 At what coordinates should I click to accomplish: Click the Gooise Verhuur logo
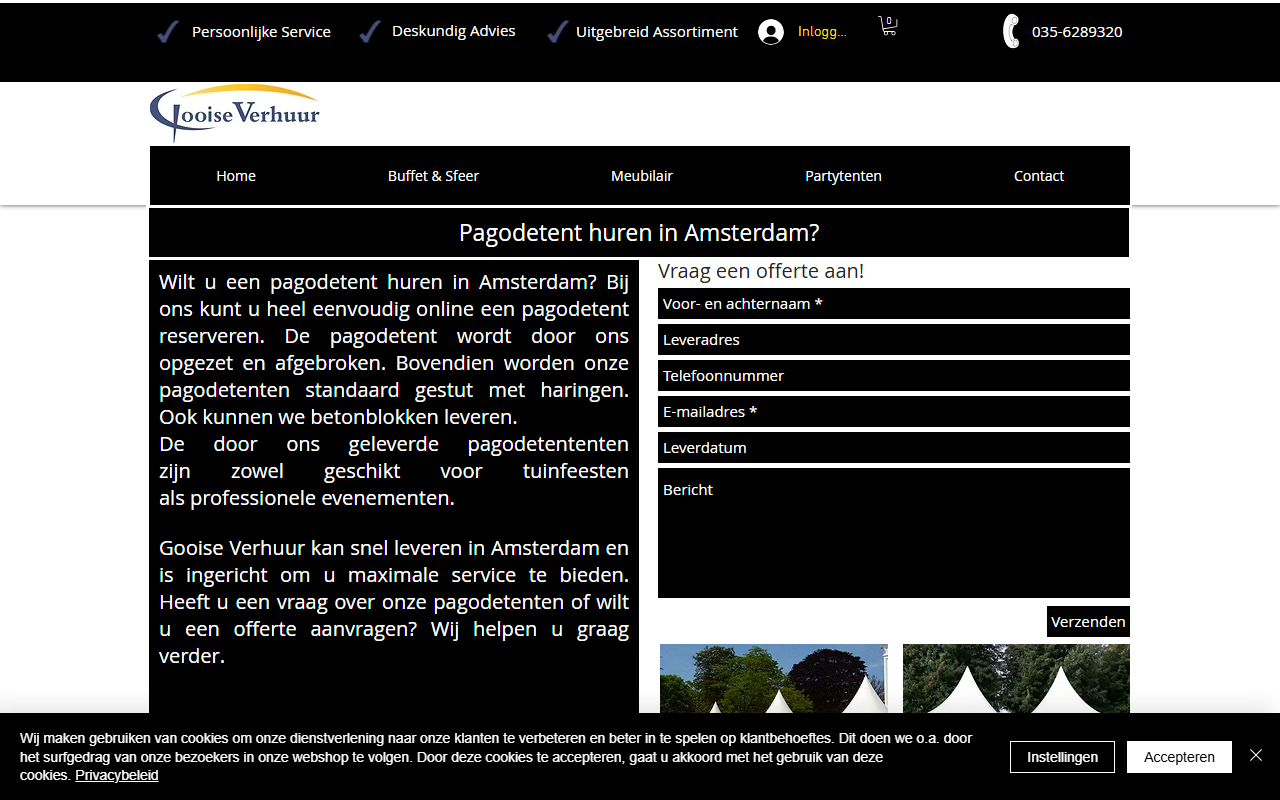pos(235,113)
